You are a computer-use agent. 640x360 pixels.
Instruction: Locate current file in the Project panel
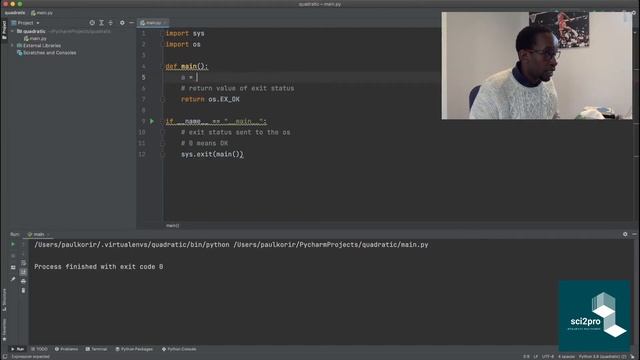pos(92,23)
